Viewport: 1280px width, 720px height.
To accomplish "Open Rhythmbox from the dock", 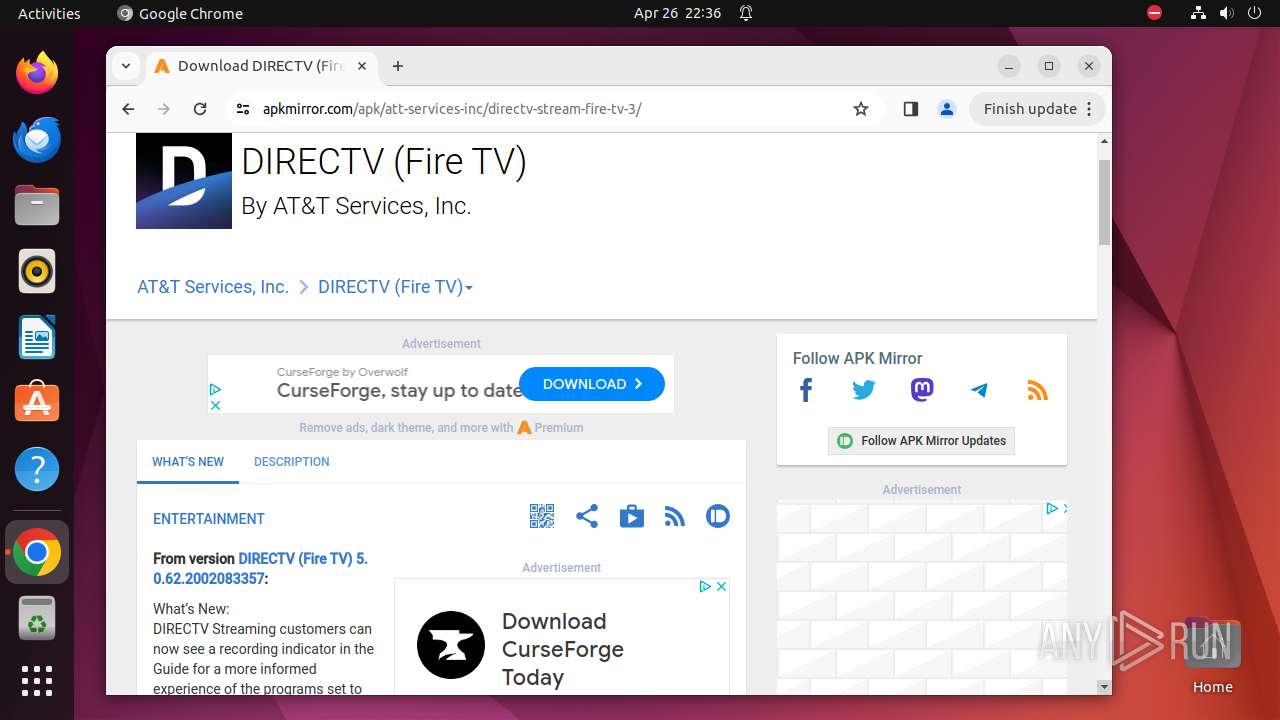I will 37,271.
